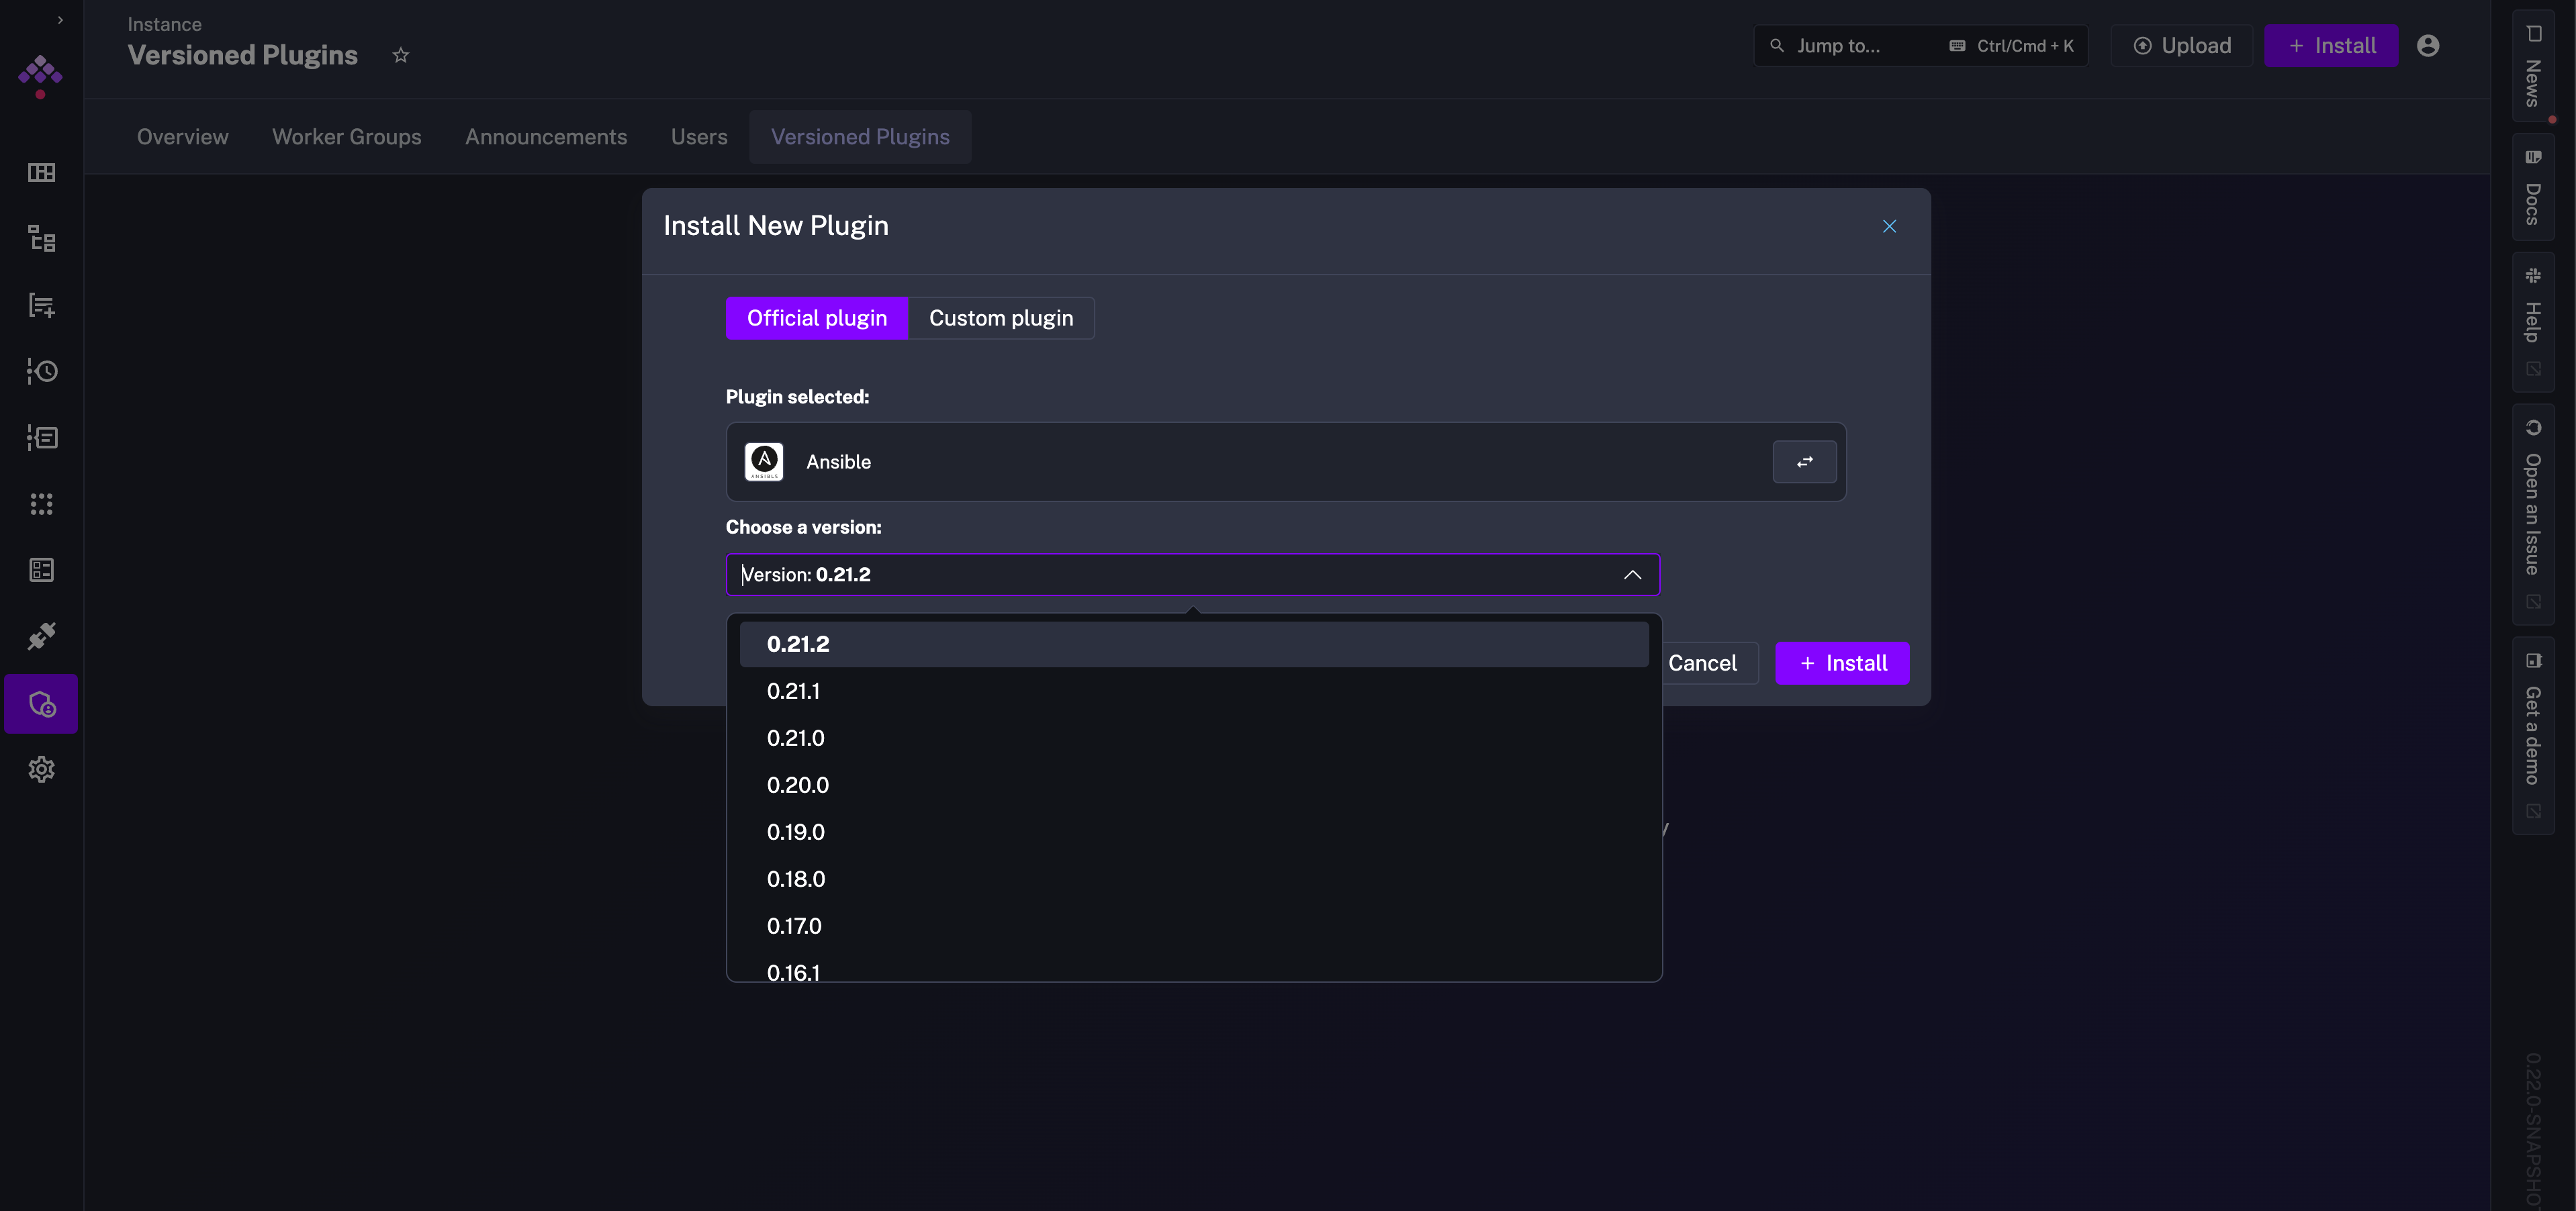Open Settings gear at sidebar bottom
This screenshot has height=1211, width=2576.
[x=41, y=768]
